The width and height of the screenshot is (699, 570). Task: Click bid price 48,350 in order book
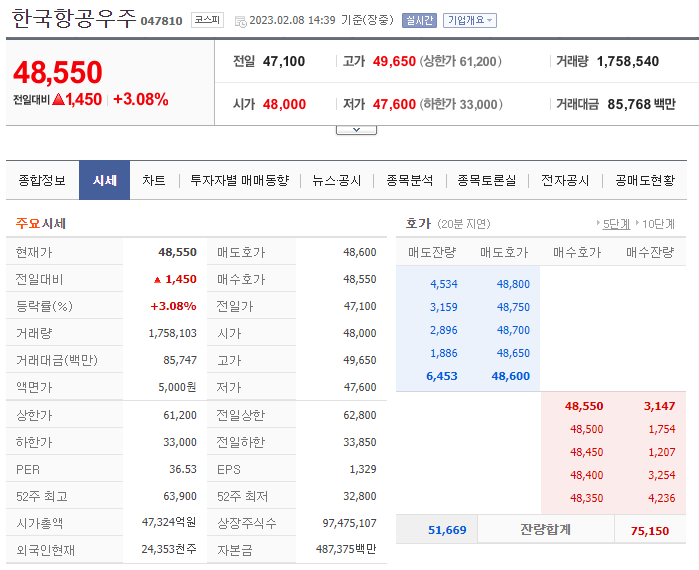coord(586,498)
